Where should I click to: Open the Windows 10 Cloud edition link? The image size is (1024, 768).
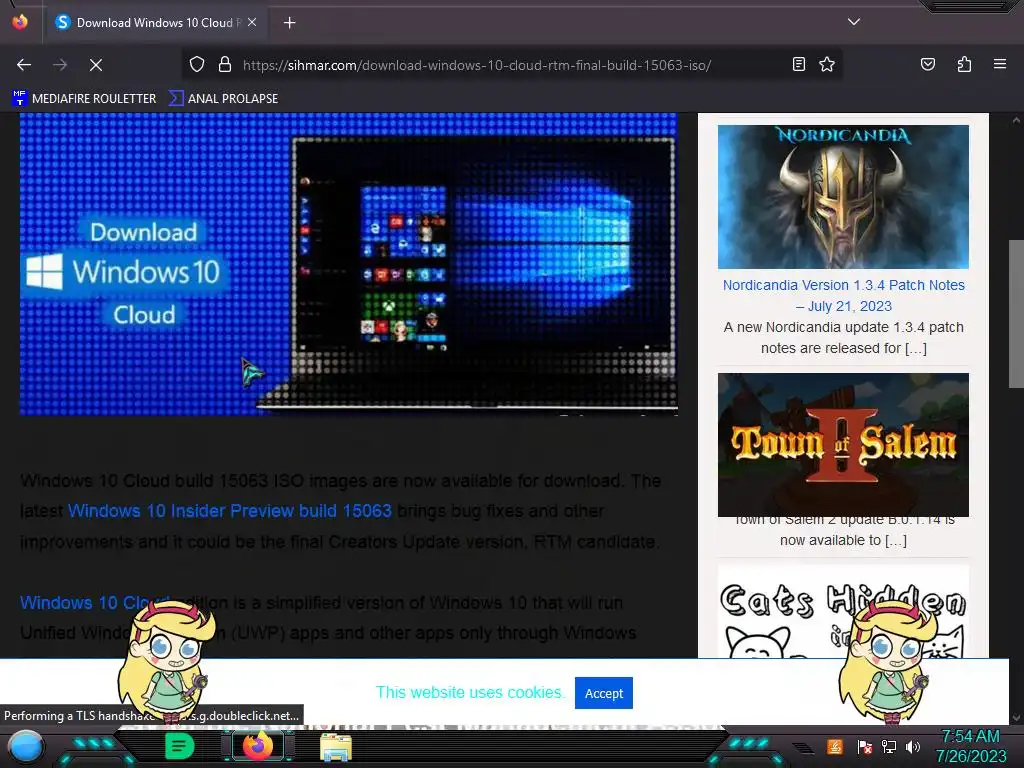pos(95,602)
